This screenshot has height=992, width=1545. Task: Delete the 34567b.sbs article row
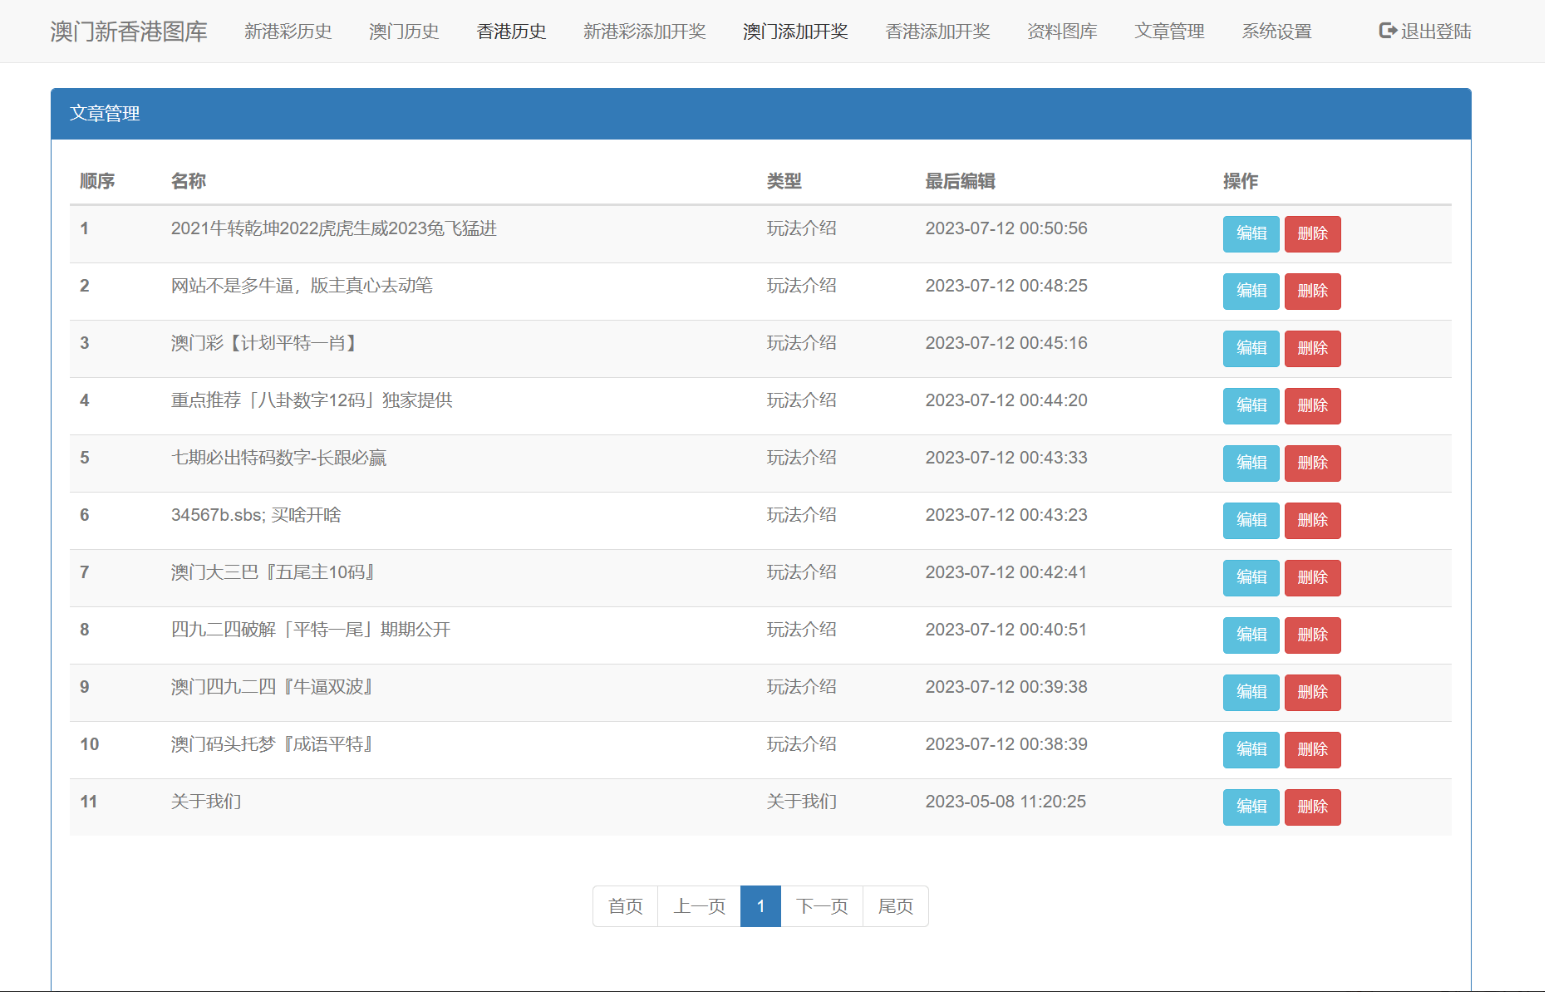pos(1312,520)
